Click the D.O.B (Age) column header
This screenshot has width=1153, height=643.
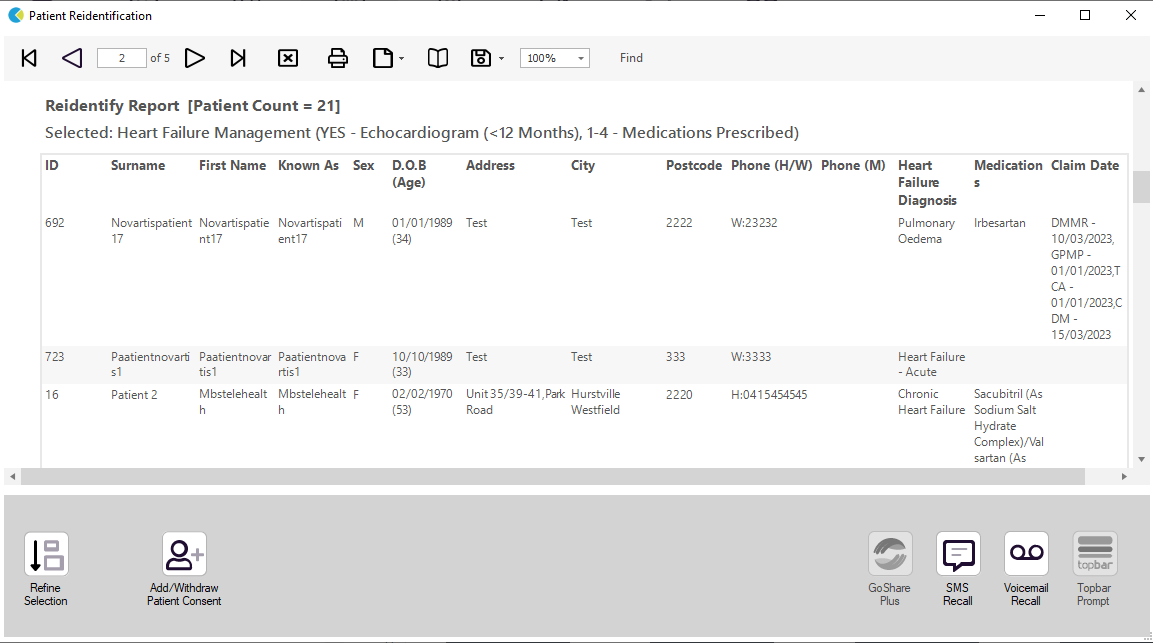click(x=409, y=174)
